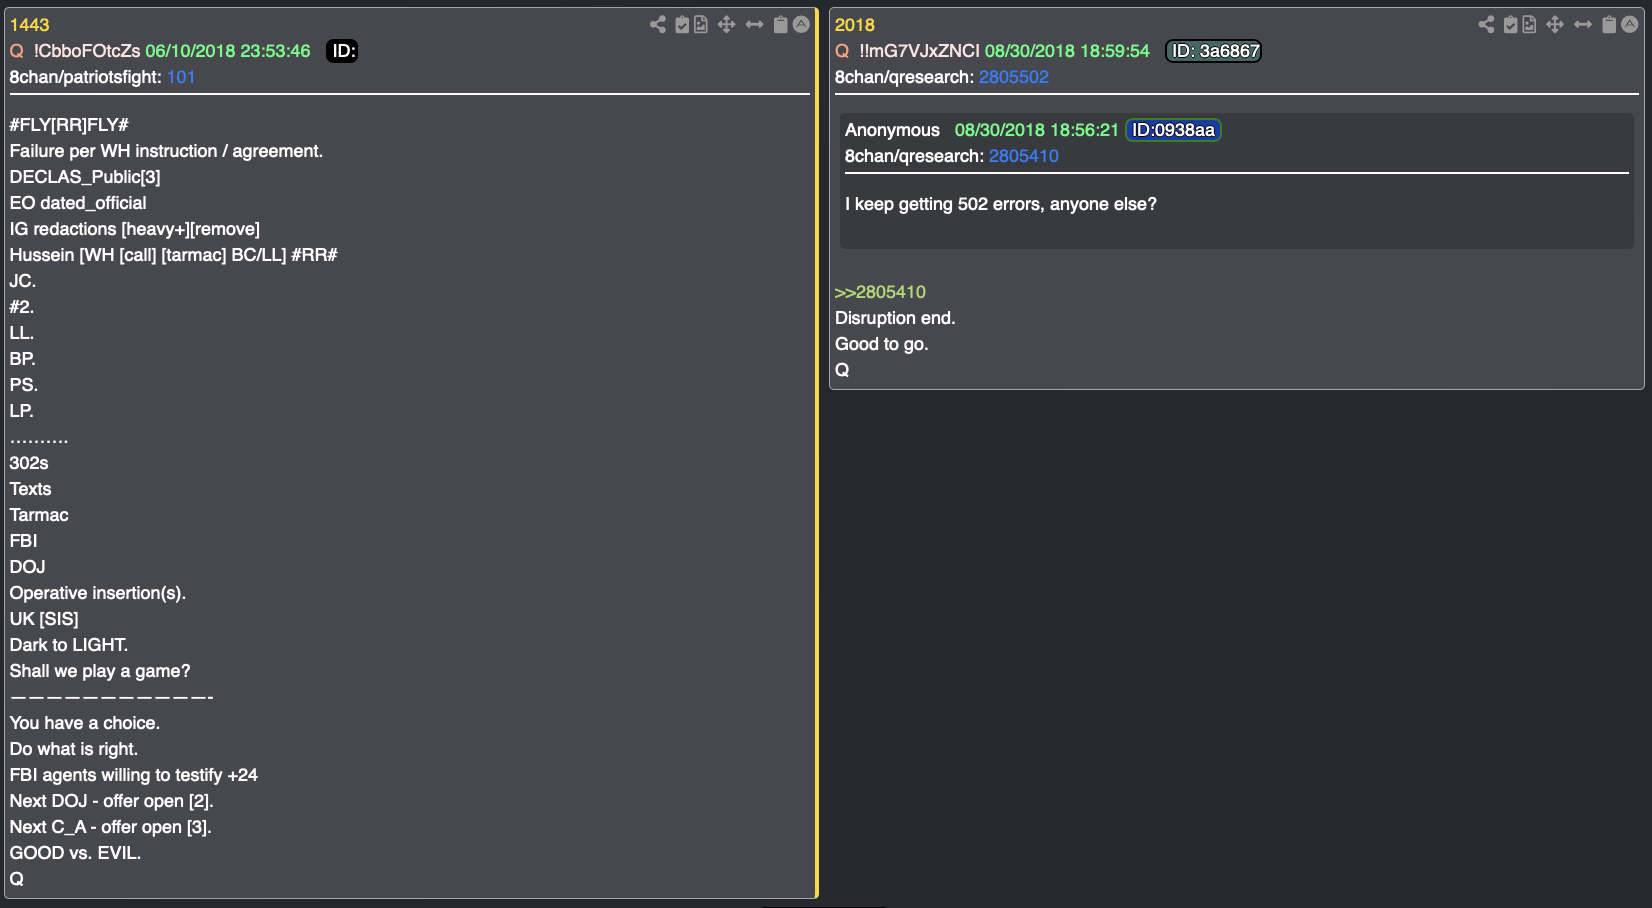Click the clipboard-check icon on post 1443

682,24
